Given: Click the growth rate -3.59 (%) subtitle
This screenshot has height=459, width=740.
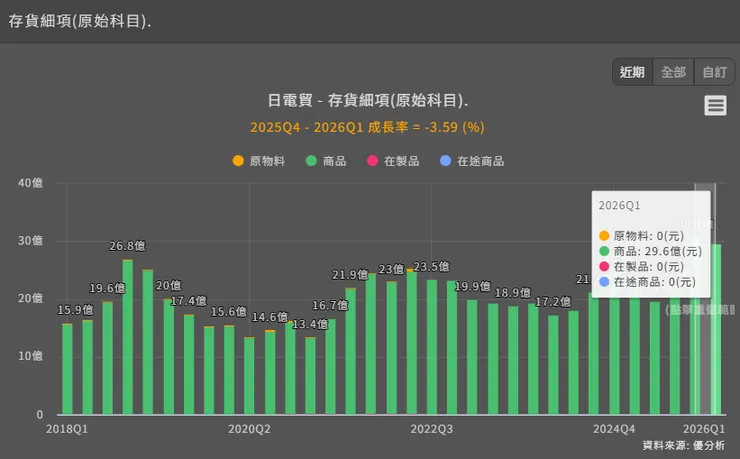Looking at the screenshot, I should (x=367, y=127).
